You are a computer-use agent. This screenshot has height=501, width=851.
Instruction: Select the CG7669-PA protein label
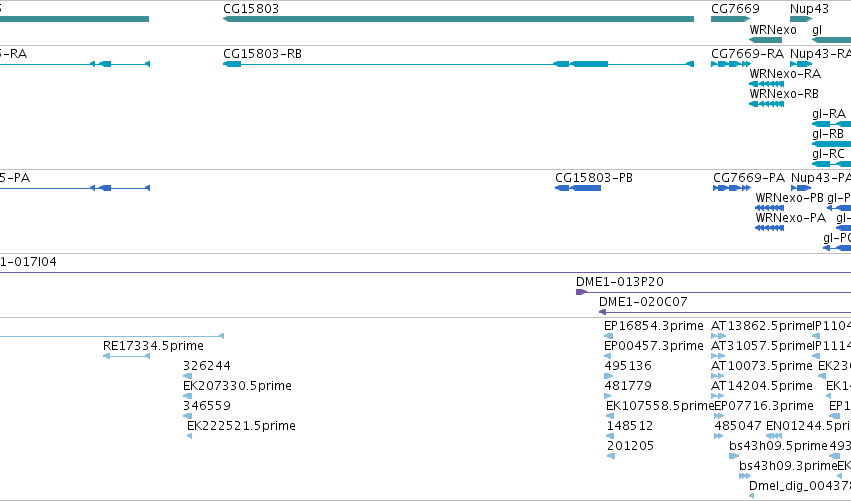tap(749, 178)
